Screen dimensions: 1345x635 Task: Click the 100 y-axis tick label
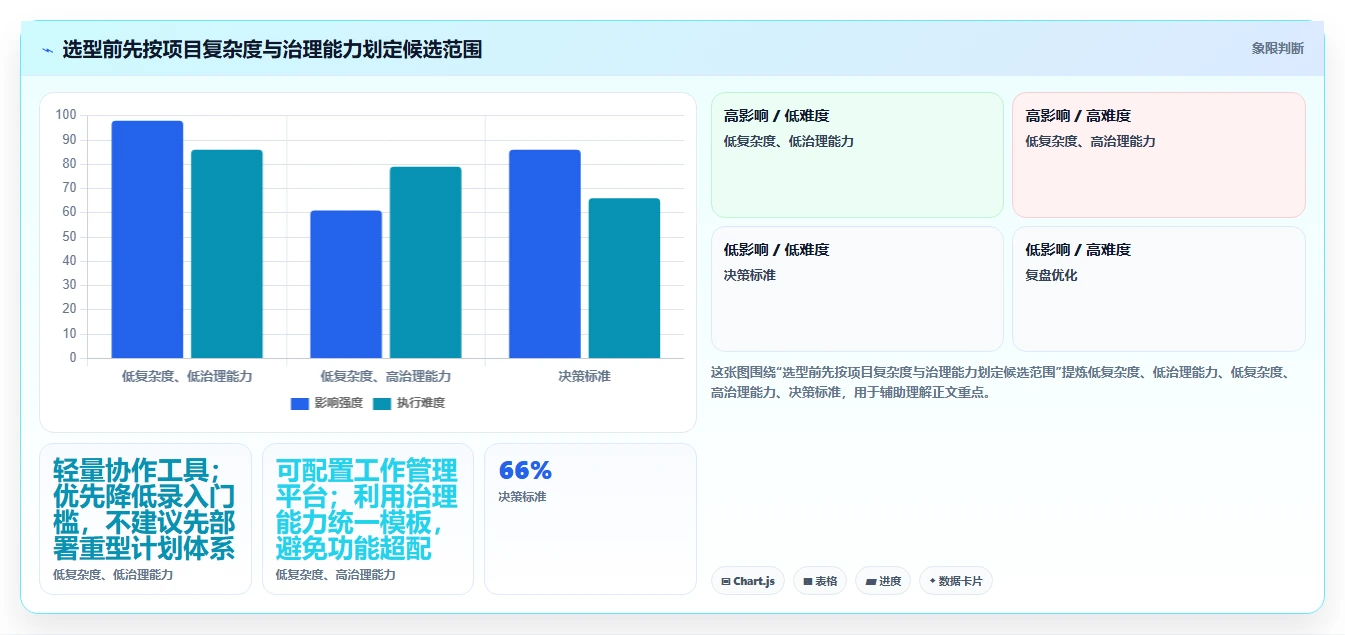click(x=66, y=115)
